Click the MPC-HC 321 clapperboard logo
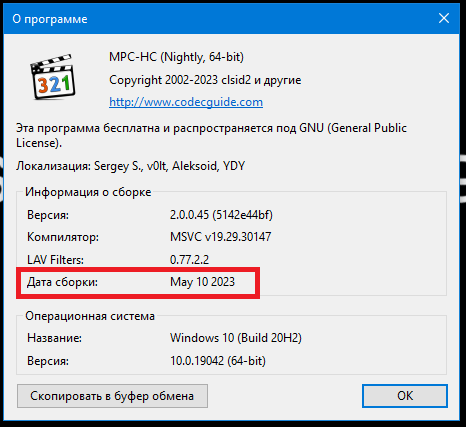466x427 pixels. [53, 77]
